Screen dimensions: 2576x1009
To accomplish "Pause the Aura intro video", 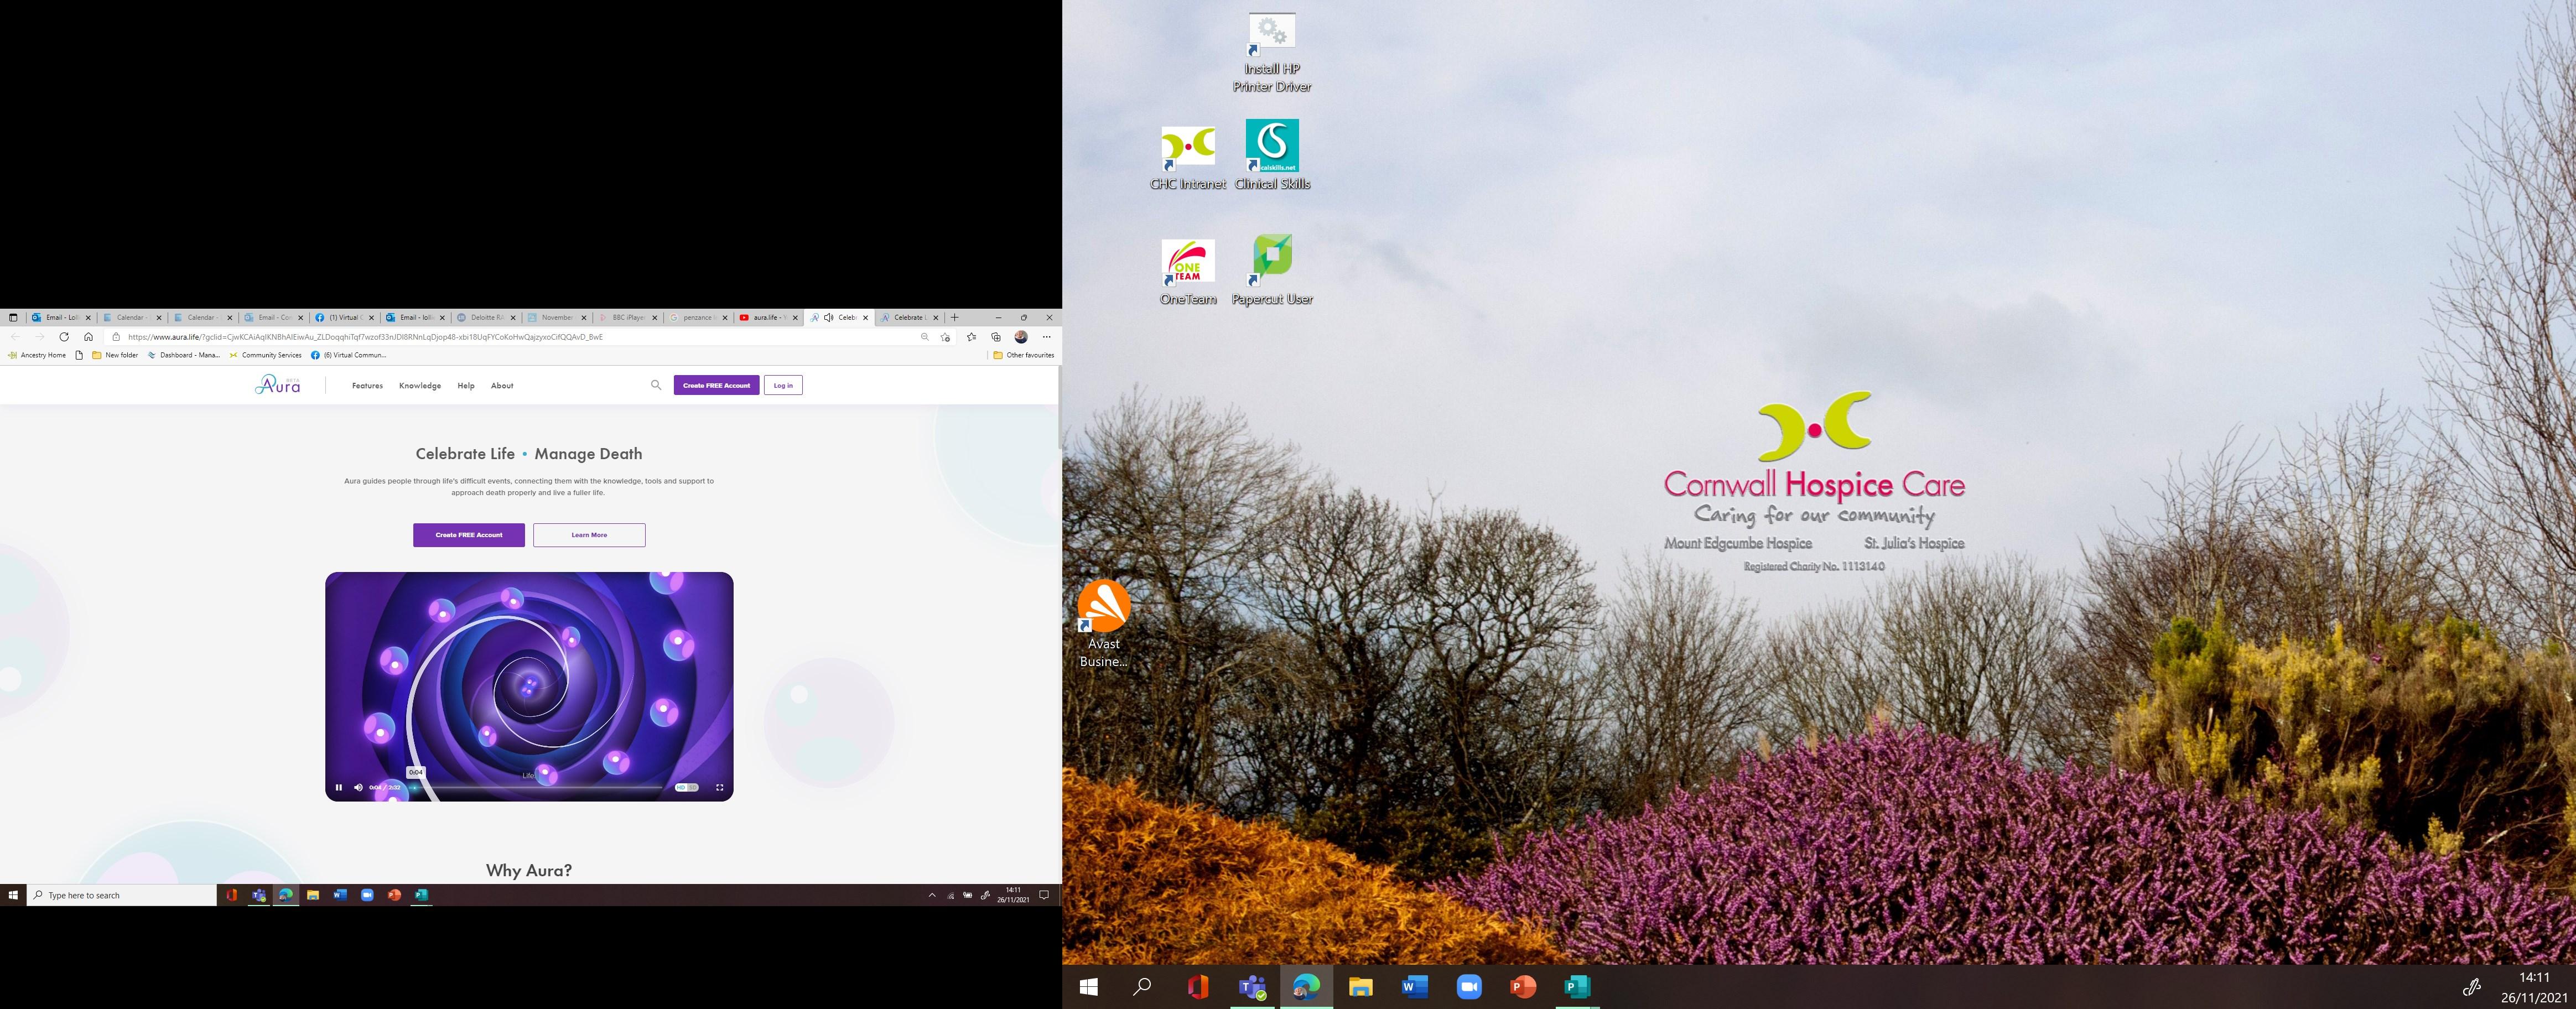I will (x=339, y=787).
